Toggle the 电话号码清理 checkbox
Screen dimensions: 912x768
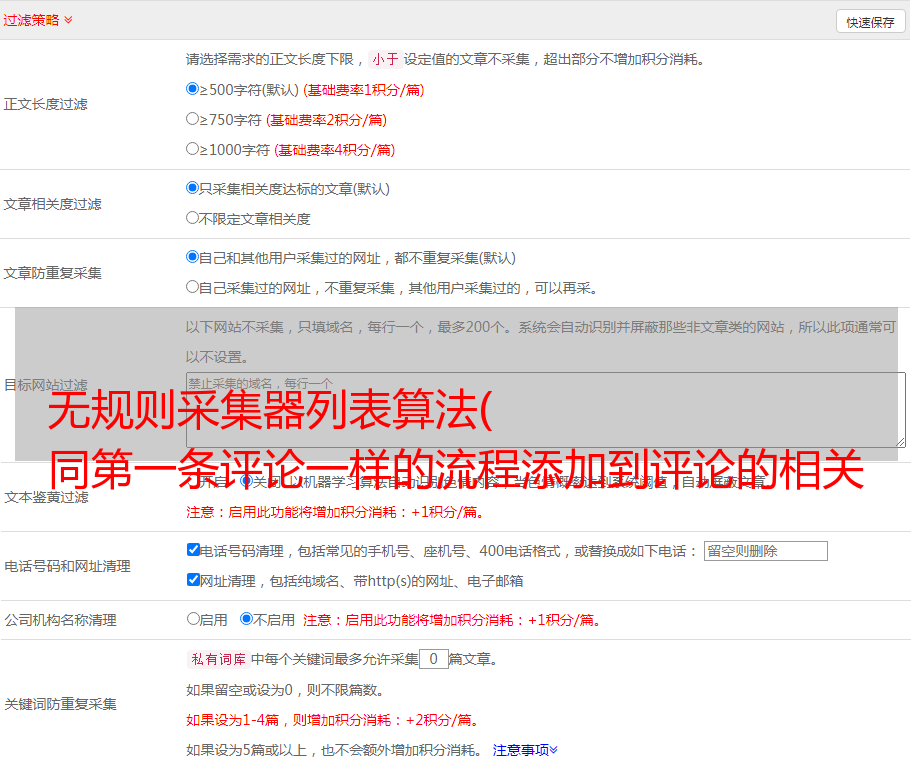(193, 550)
